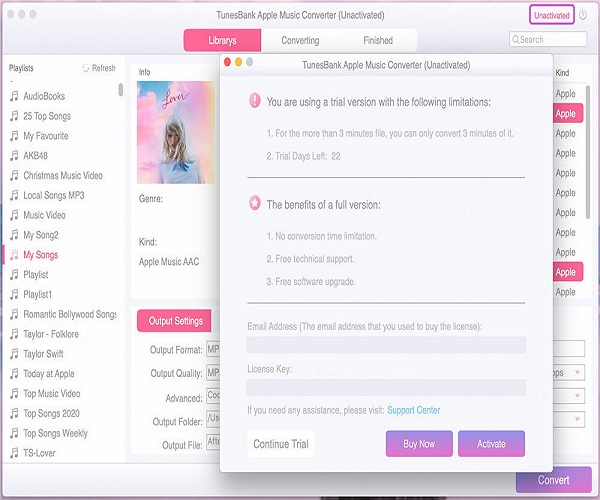The height and width of the screenshot is (500, 600).
Task: Click the AudioBooks playlist music note icon
Action: 14,96
